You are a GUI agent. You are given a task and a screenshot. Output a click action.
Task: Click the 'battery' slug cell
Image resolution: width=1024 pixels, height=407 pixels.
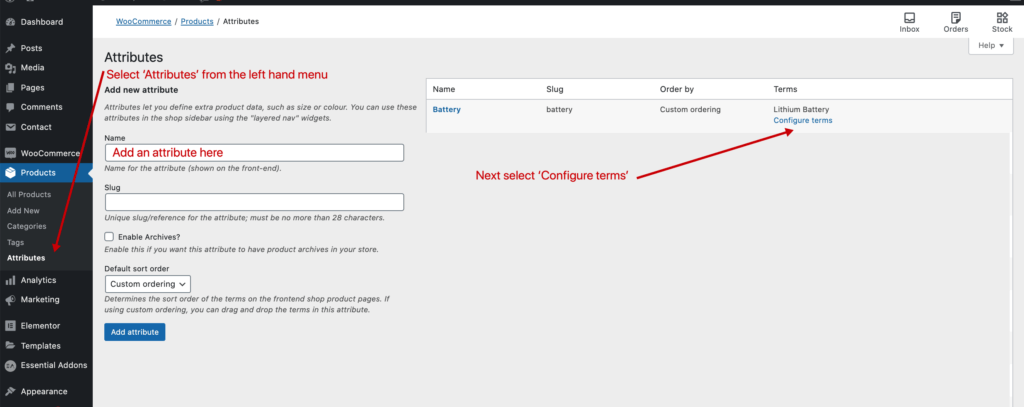tap(559, 110)
